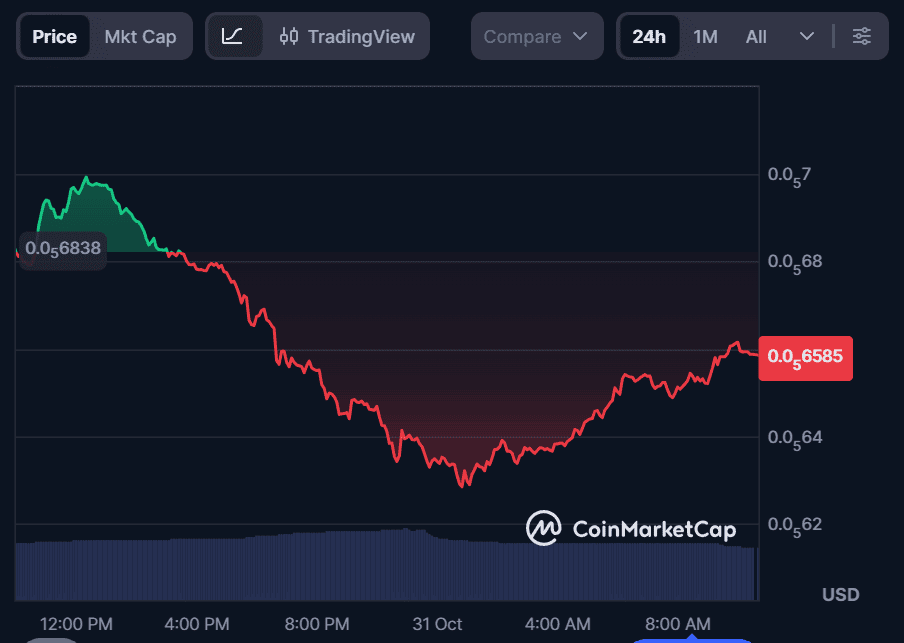The image size is (904, 643).
Task: Click the volume bar area below chart
Action: (380, 560)
